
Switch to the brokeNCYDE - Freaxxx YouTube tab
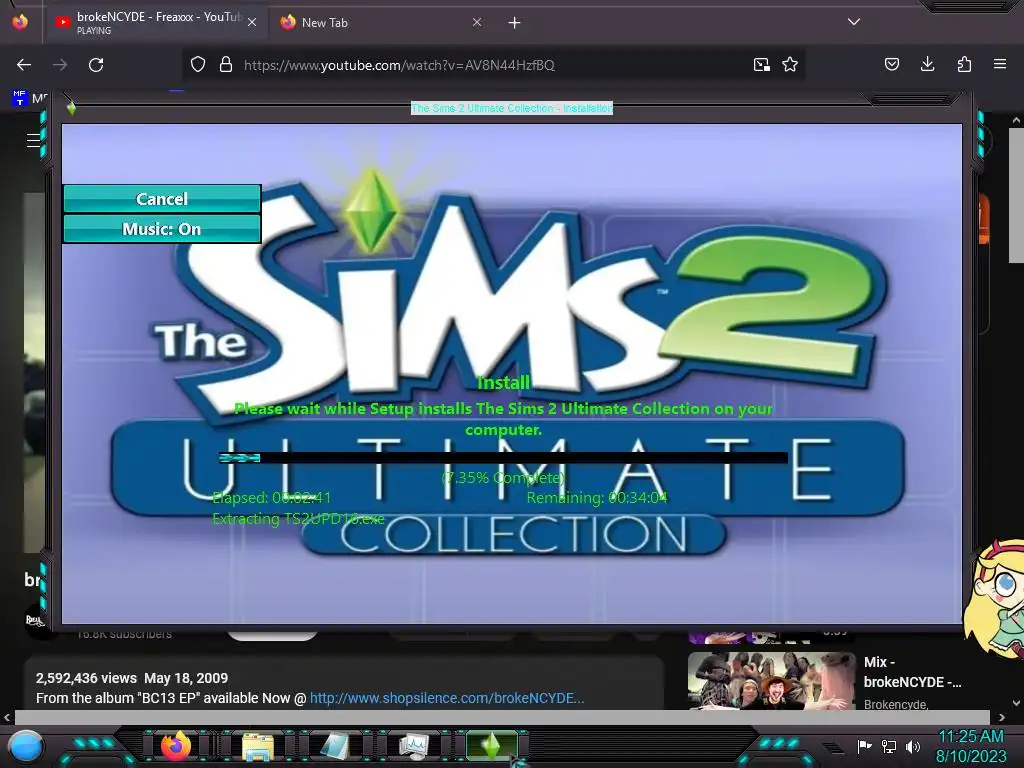pyautogui.click(x=155, y=23)
